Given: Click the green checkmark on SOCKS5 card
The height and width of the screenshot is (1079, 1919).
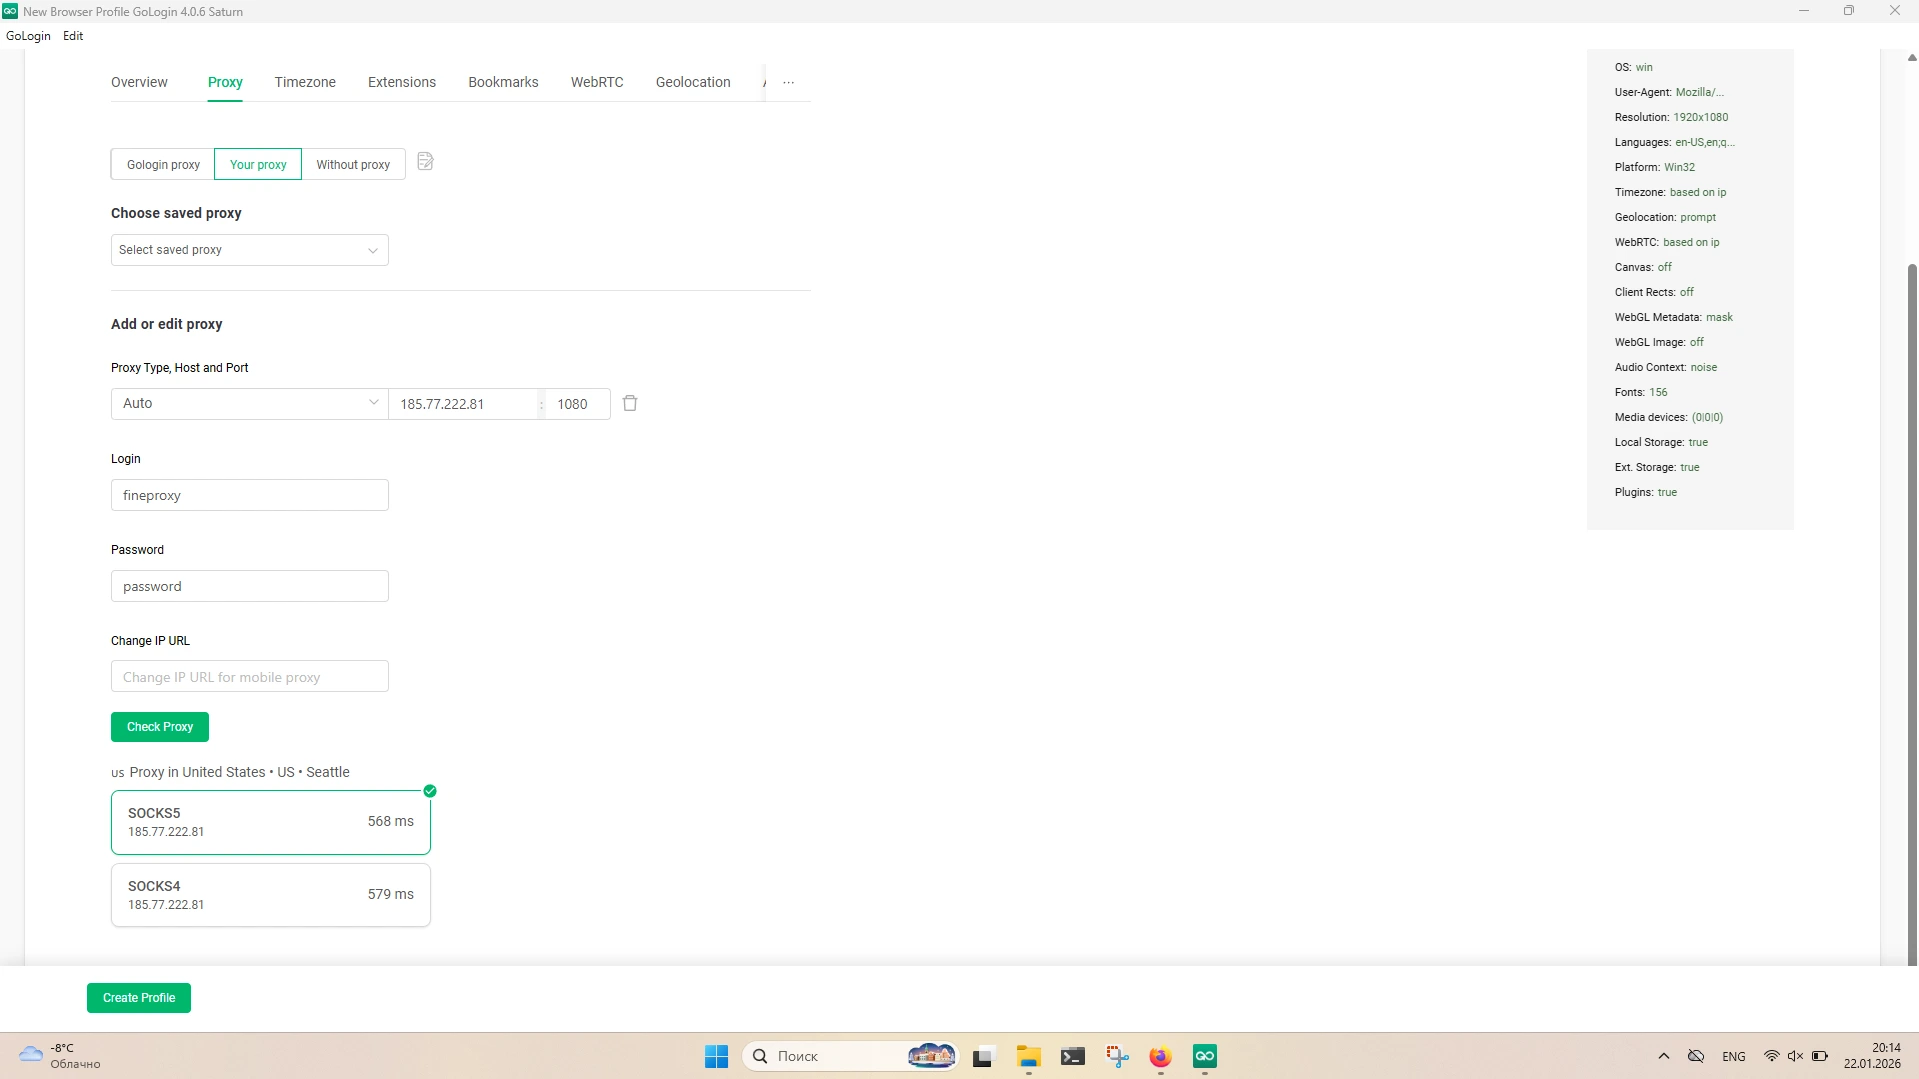Looking at the screenshot, I should (430, 791).
